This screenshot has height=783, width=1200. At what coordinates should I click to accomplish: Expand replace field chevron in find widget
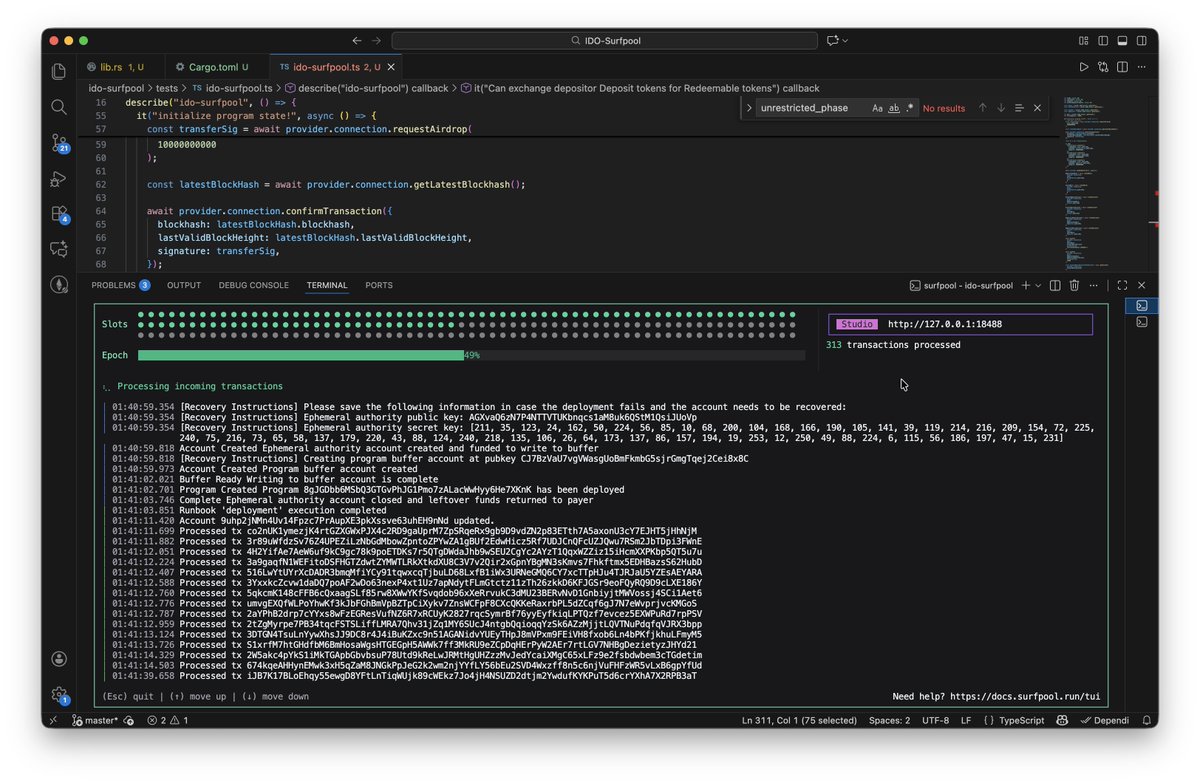[x=748, y=108]
